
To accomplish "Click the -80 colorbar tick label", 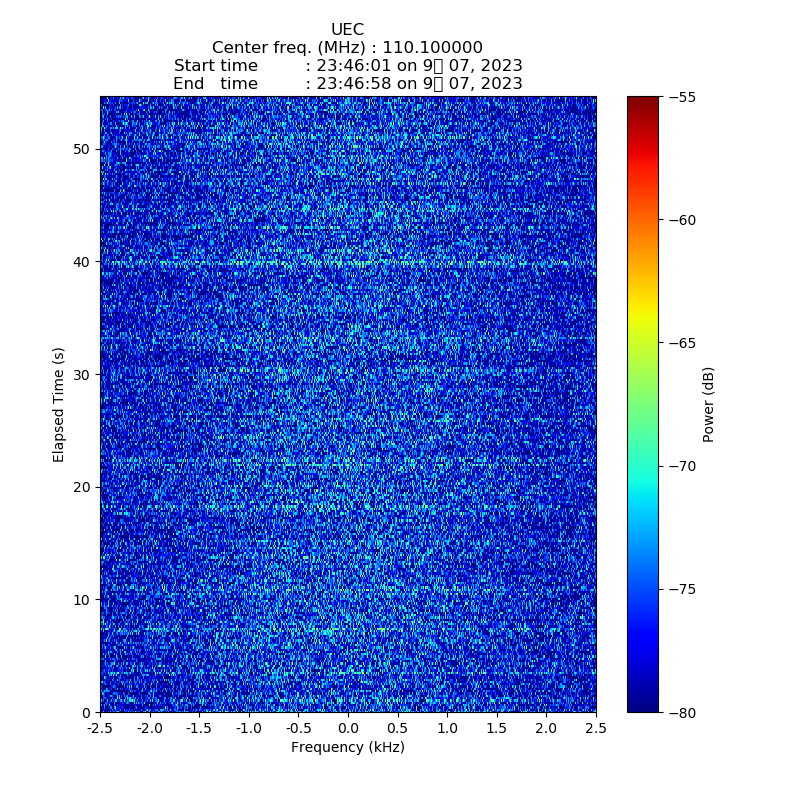I will click(x=682, y=712).
